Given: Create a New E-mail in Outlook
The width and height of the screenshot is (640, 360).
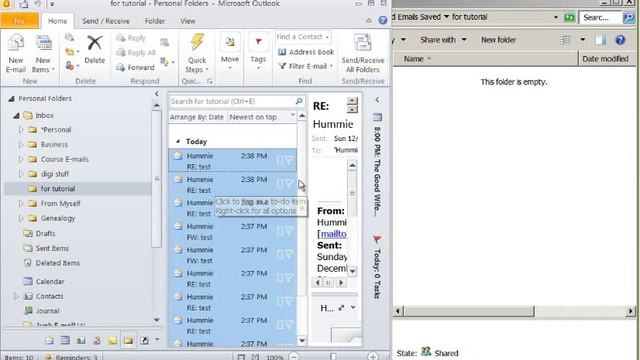Looking at the screenshot, I should pyautogui.click(x=16, y=53).
